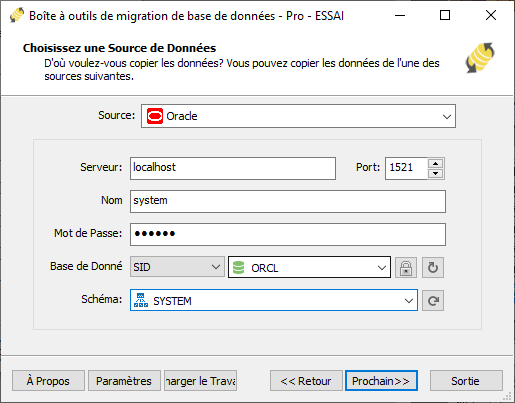Click the Mot de Passe field
Image resolution: width=515 pixels, height=403 pixels.
[x=288, y=234]
